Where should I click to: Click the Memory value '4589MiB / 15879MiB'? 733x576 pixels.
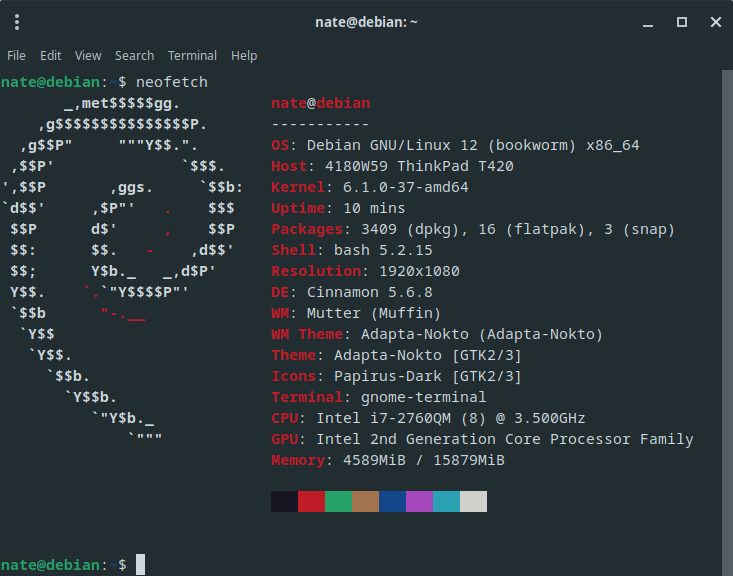[424, 461]
